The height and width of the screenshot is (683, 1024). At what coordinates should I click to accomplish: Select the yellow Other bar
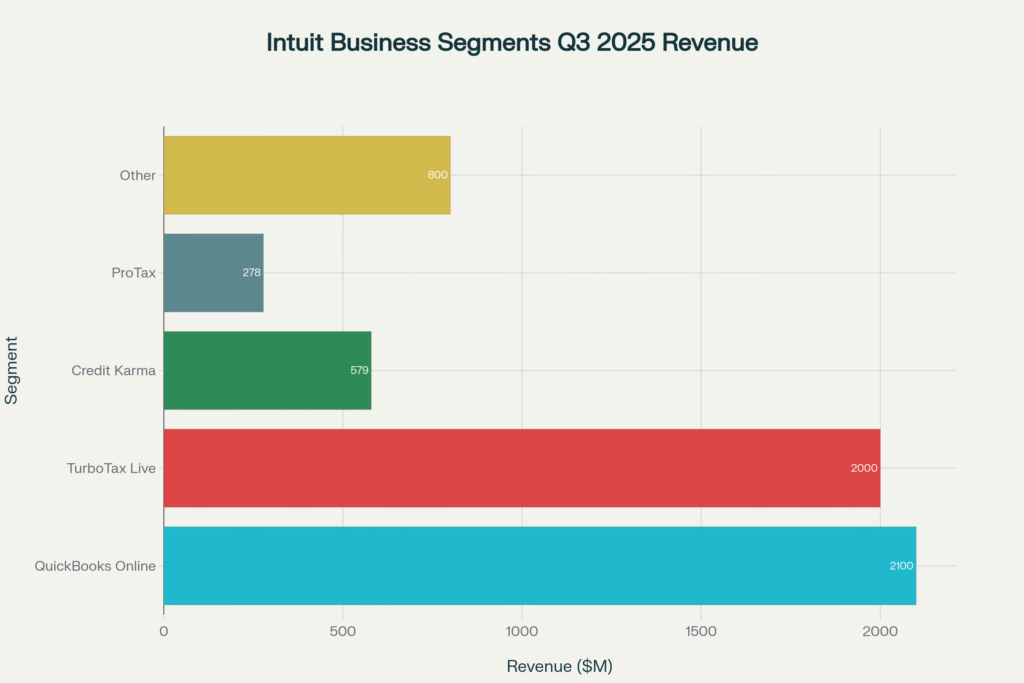(x=307, y=175)
